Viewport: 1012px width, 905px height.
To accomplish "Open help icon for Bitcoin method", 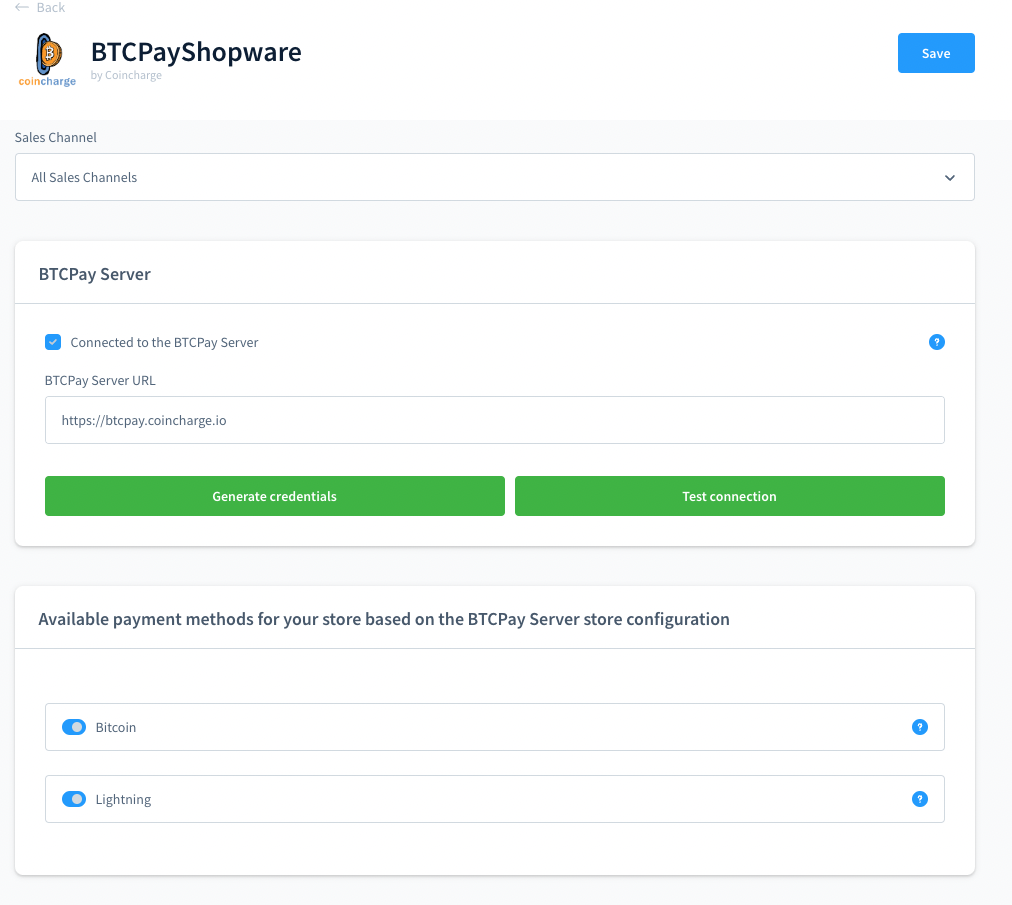I will [x=920, y=727].
